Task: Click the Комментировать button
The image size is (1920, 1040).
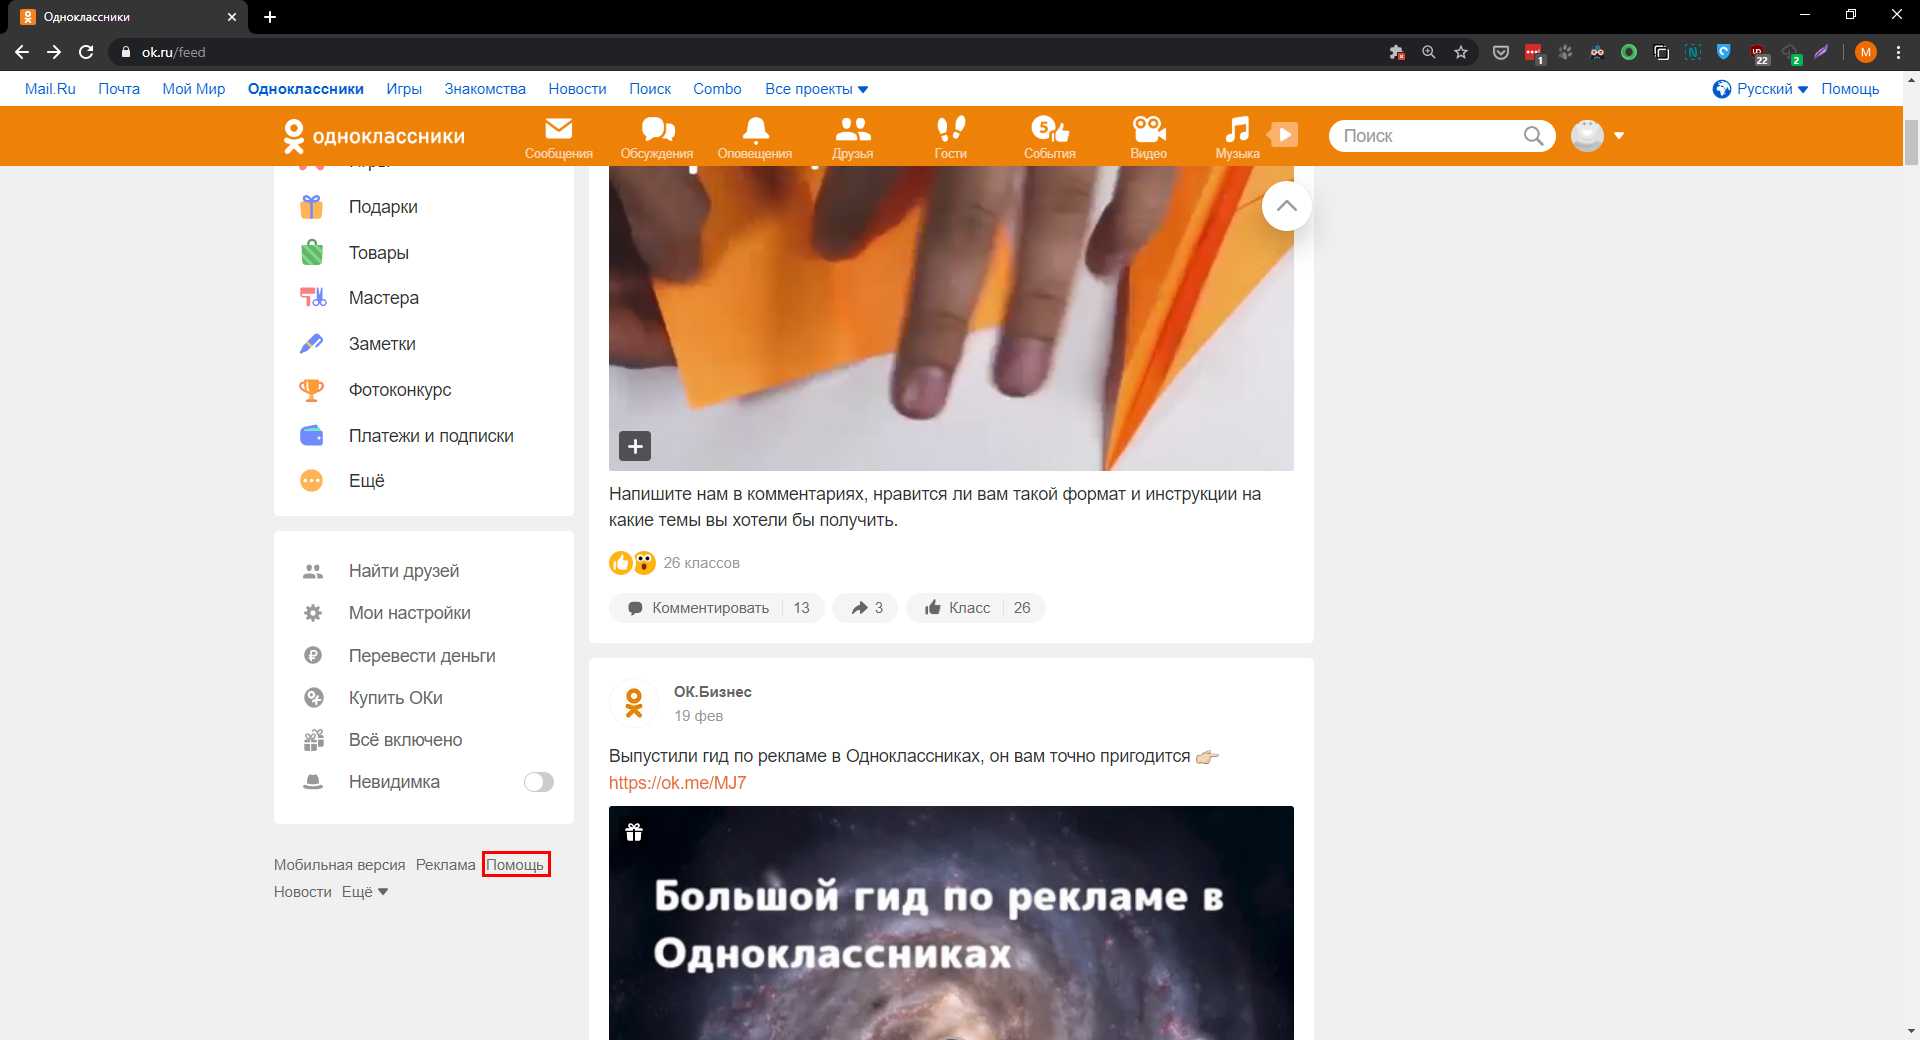Action: point(698,608)
